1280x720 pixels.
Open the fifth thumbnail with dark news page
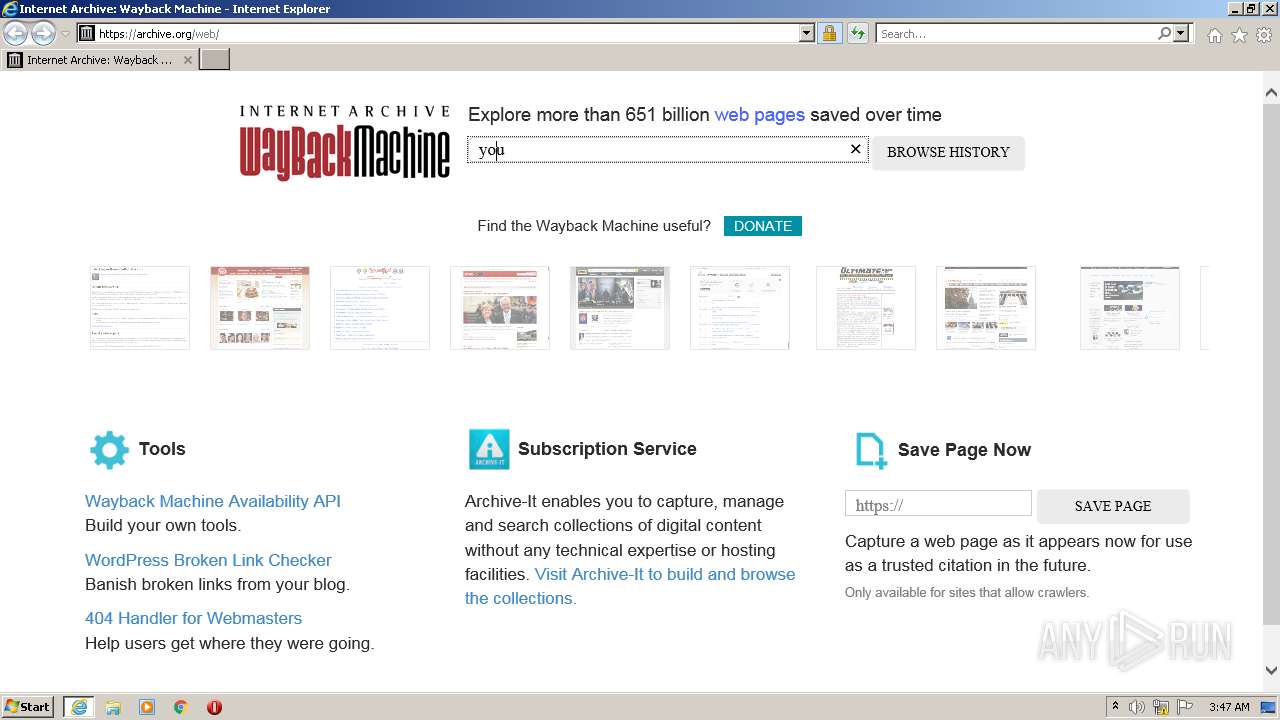(620, 308)
